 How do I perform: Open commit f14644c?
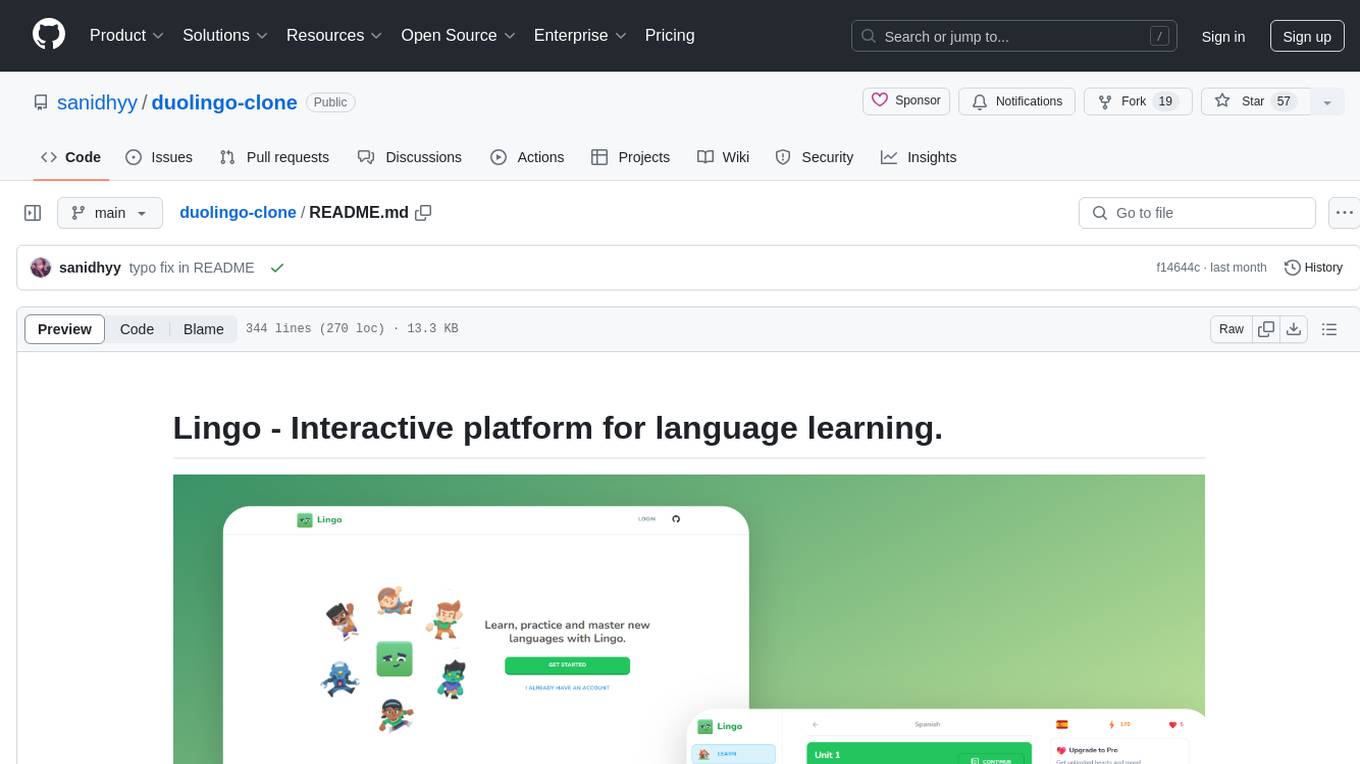tap(1178, 268)
